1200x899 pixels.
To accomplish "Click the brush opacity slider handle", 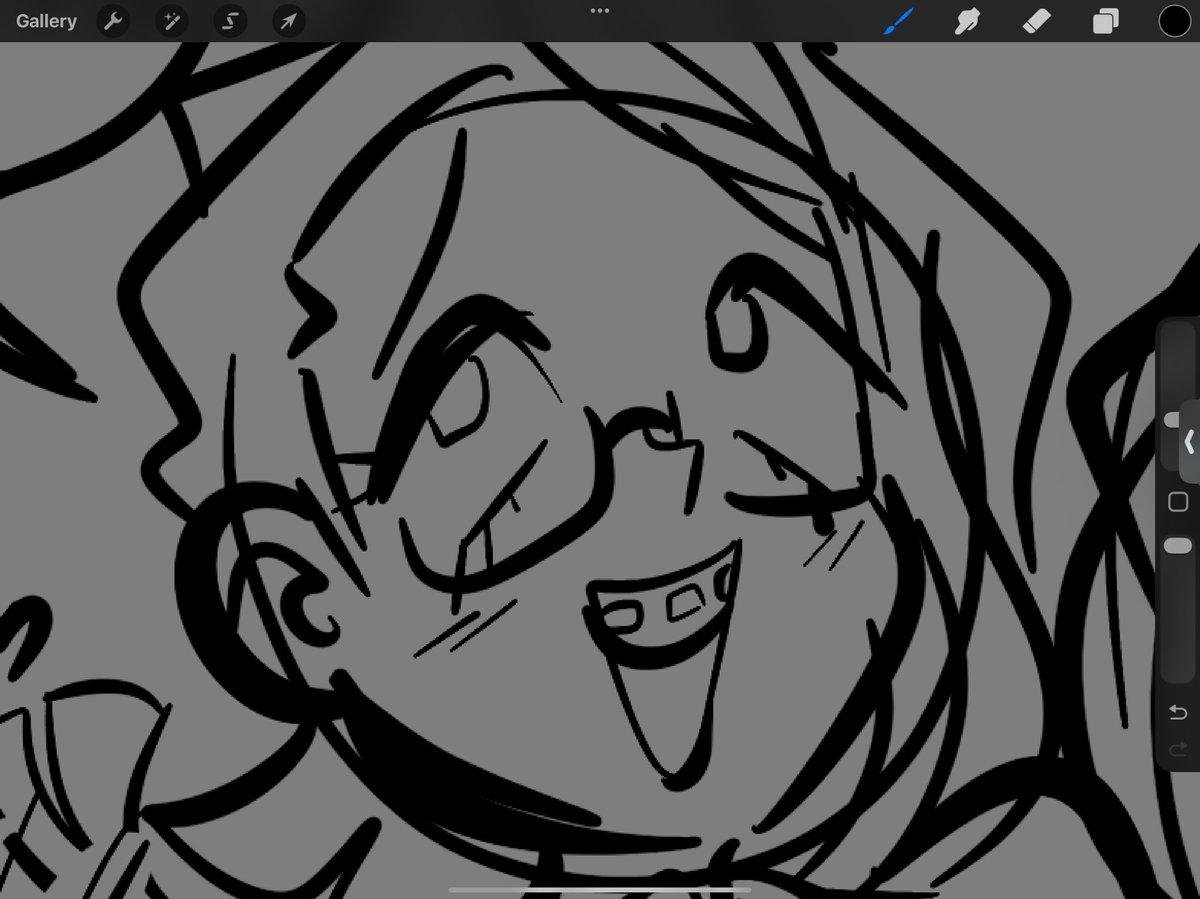I will (x=1178, y=545).
